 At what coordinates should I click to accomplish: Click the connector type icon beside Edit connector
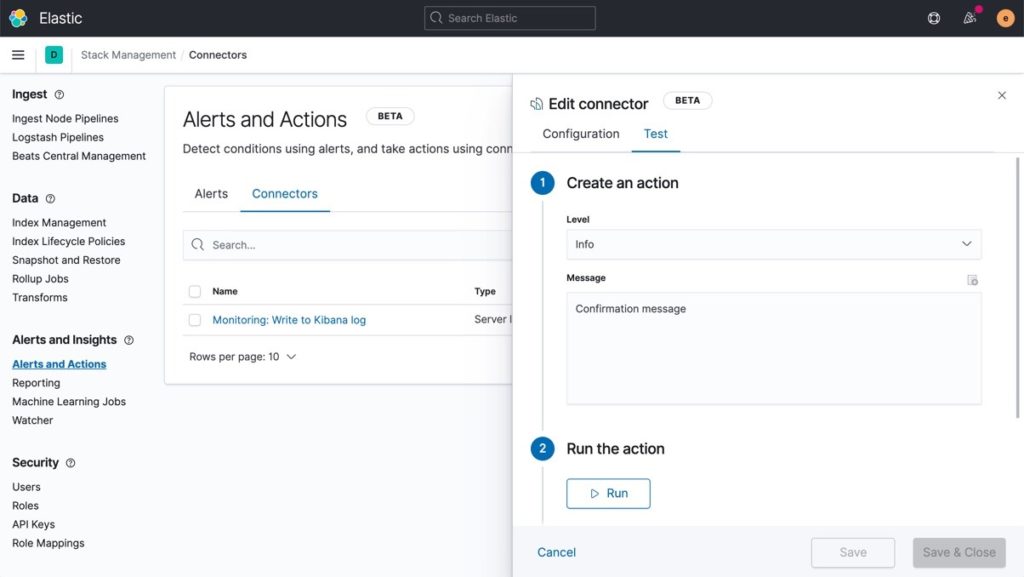[536, 104]
